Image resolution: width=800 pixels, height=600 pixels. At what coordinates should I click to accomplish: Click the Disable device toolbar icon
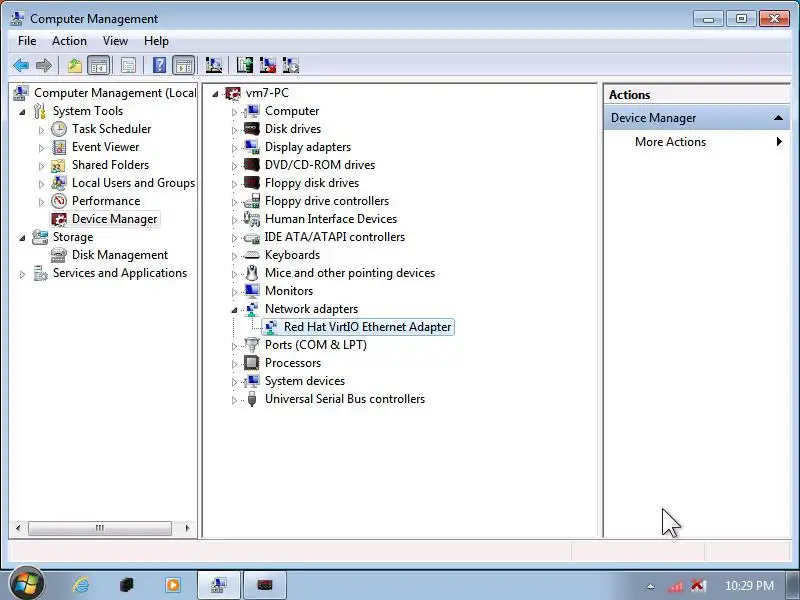pos(291,65)
